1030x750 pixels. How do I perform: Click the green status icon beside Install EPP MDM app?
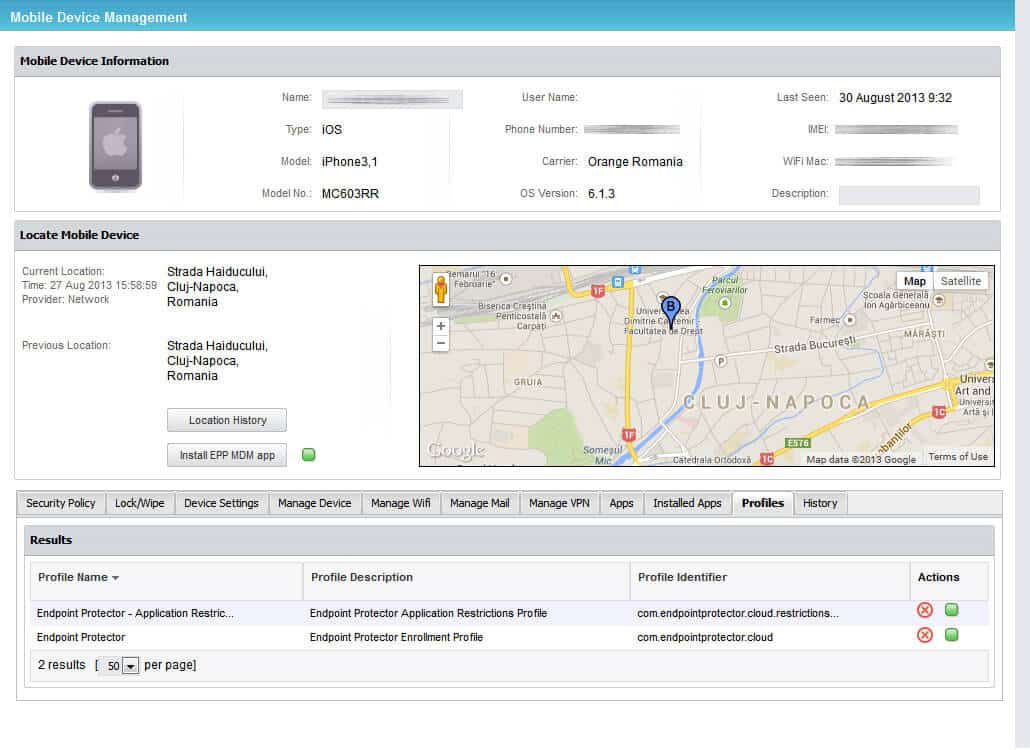pyautogui.click(x=308, y=454)
